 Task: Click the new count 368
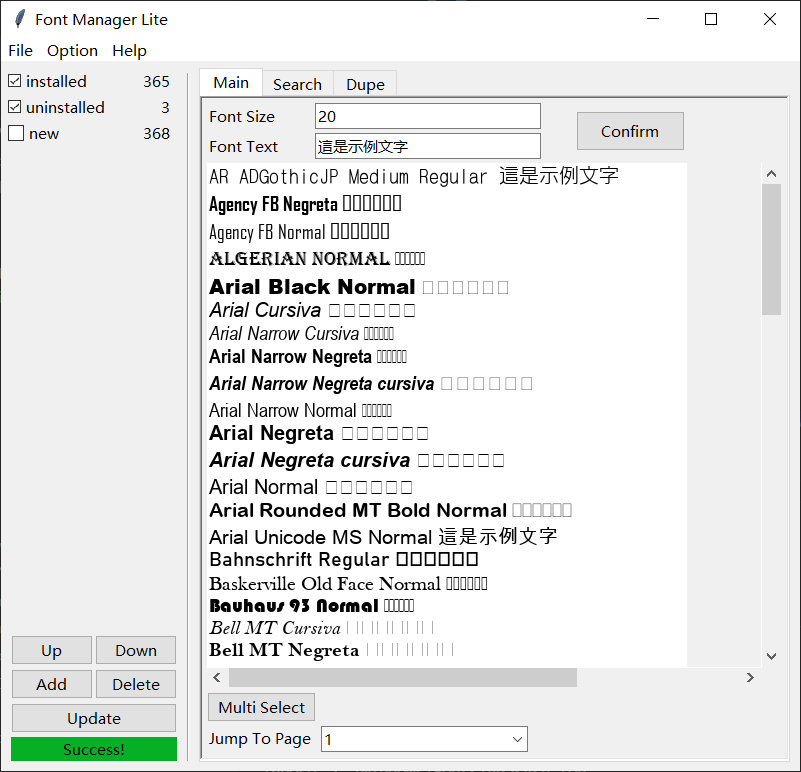click(x=156, y=133)
